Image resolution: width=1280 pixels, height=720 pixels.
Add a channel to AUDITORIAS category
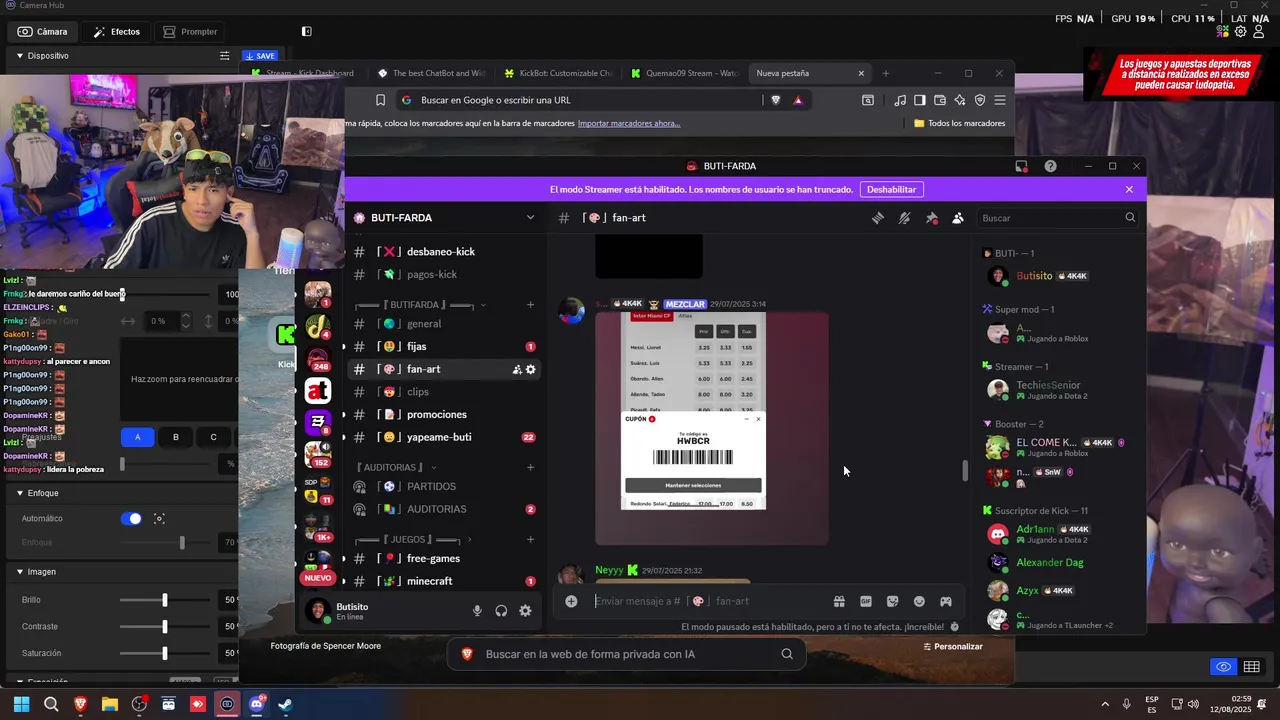click(x=530, y=467)
